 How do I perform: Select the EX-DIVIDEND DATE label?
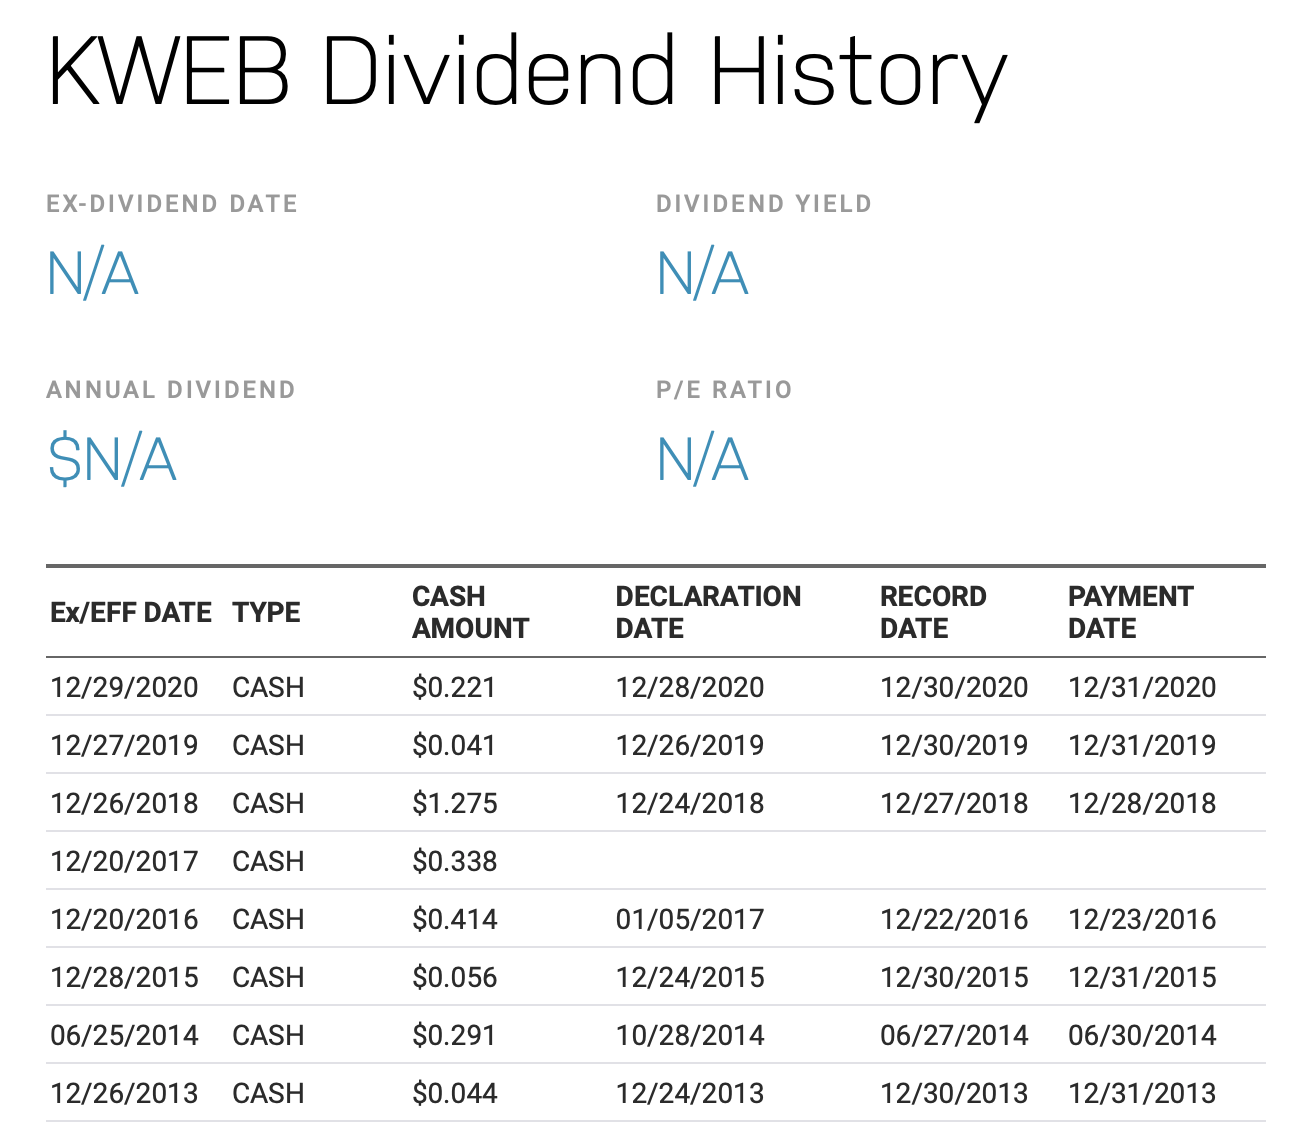point(172,204)
